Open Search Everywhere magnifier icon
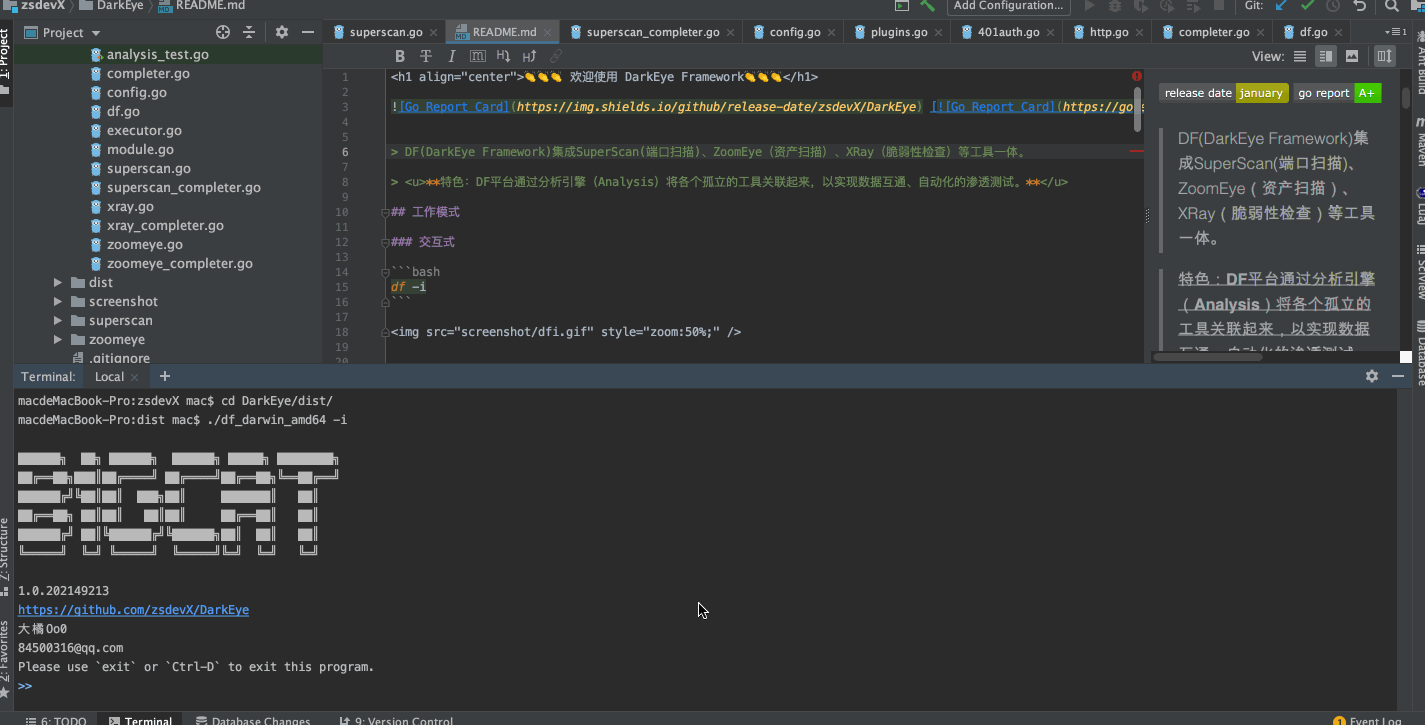Screen dimensions: 1425x725 [x=1392, y=5]
